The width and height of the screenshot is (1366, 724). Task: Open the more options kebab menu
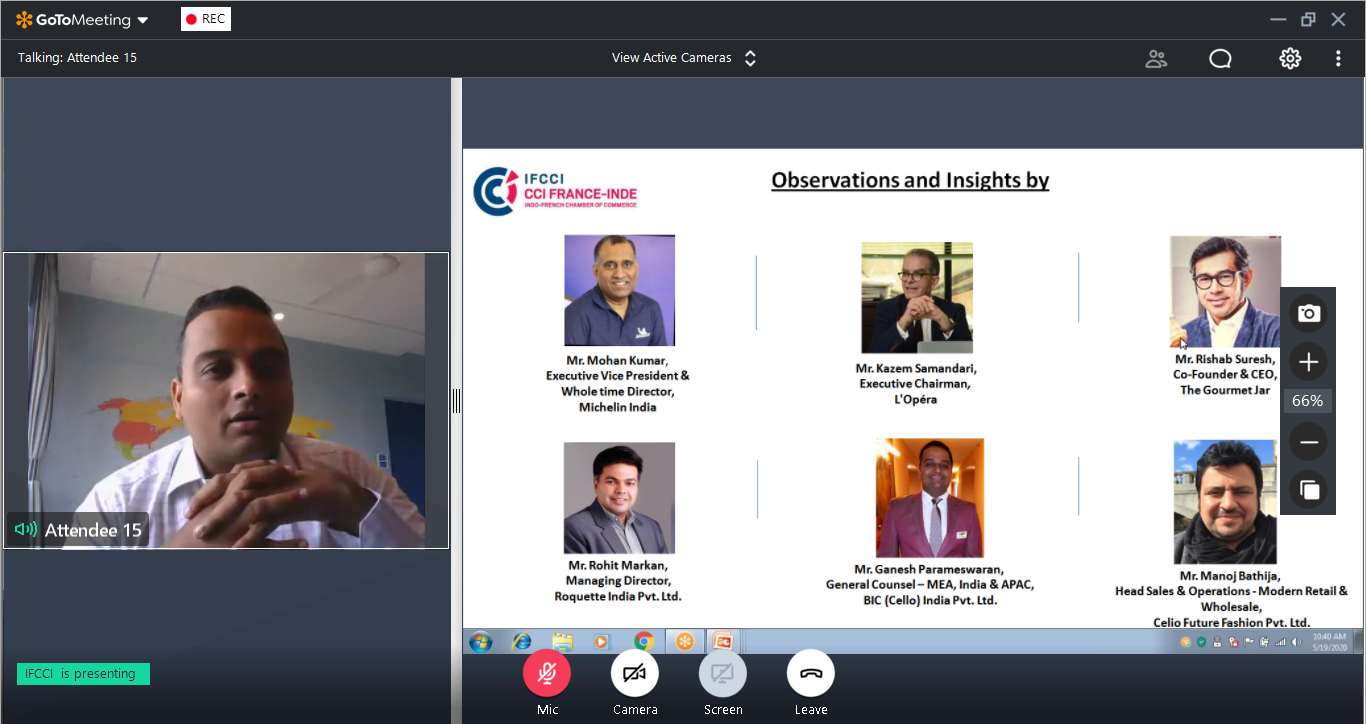(x=1338, y=59)
